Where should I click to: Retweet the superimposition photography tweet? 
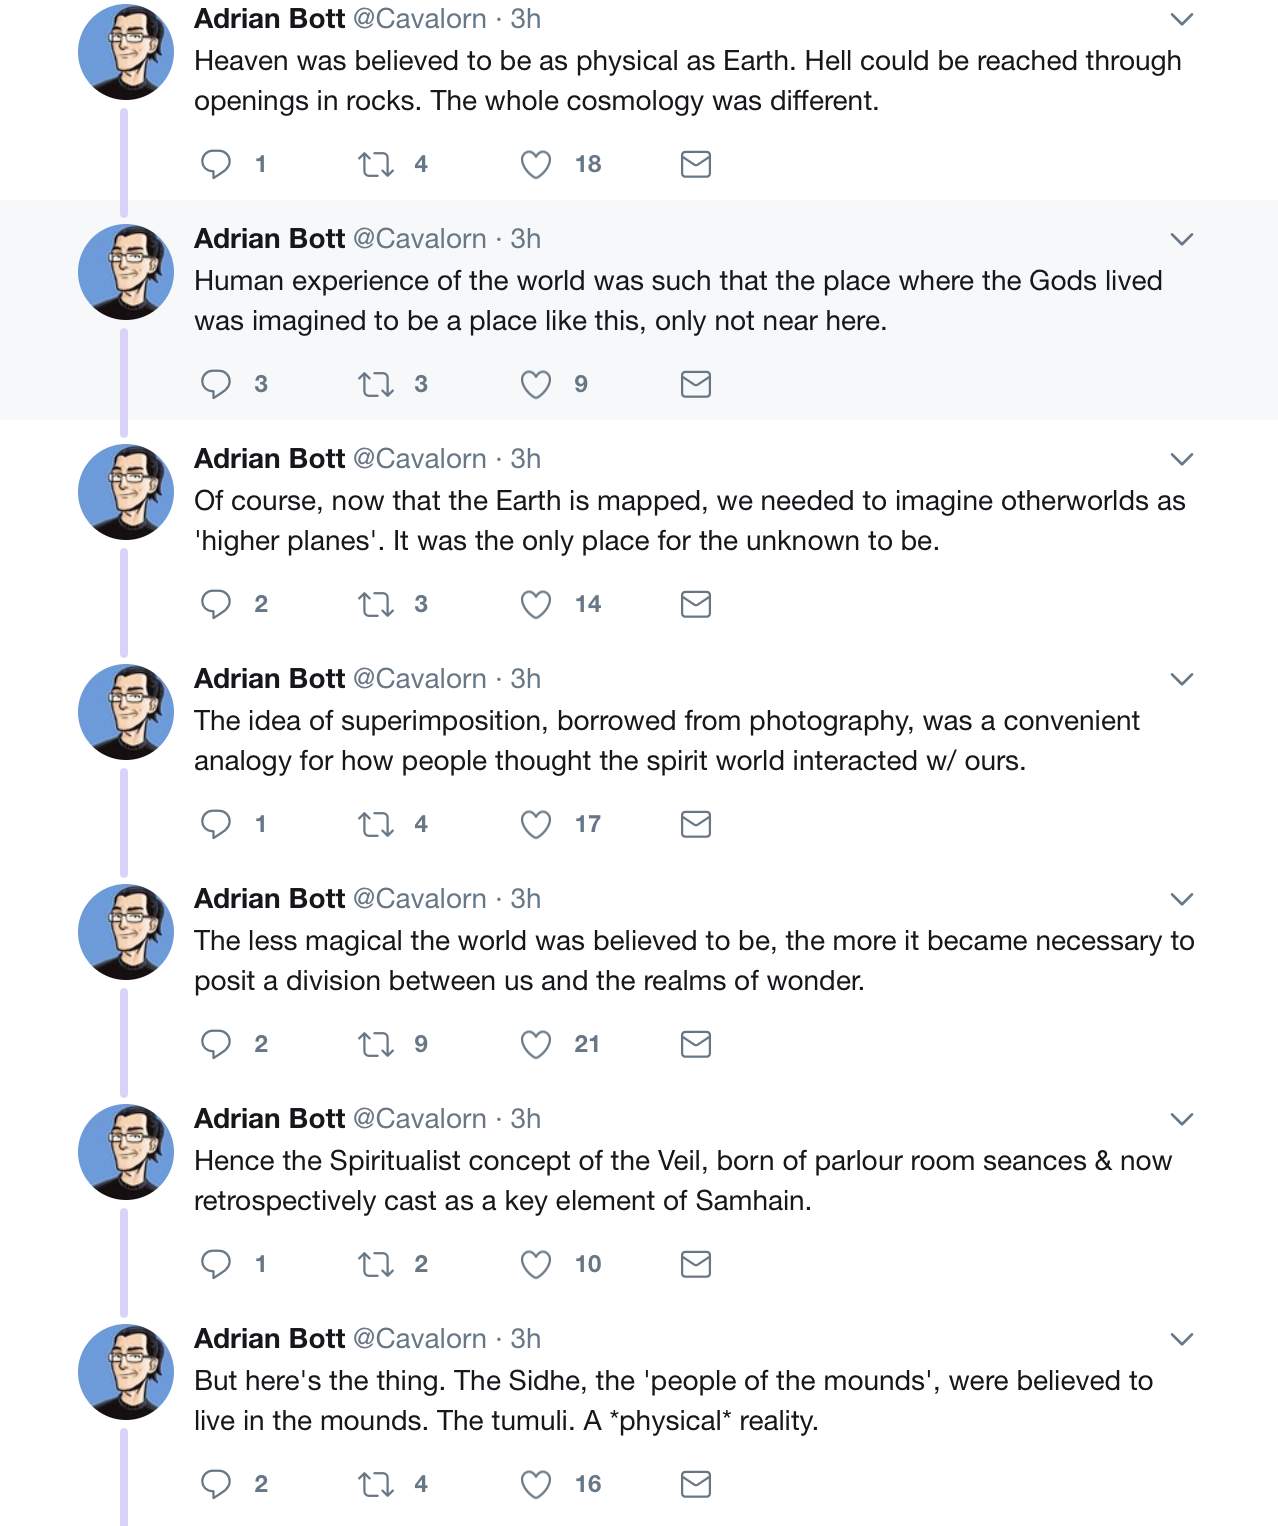pyautogui.click(x=376, y=824)
